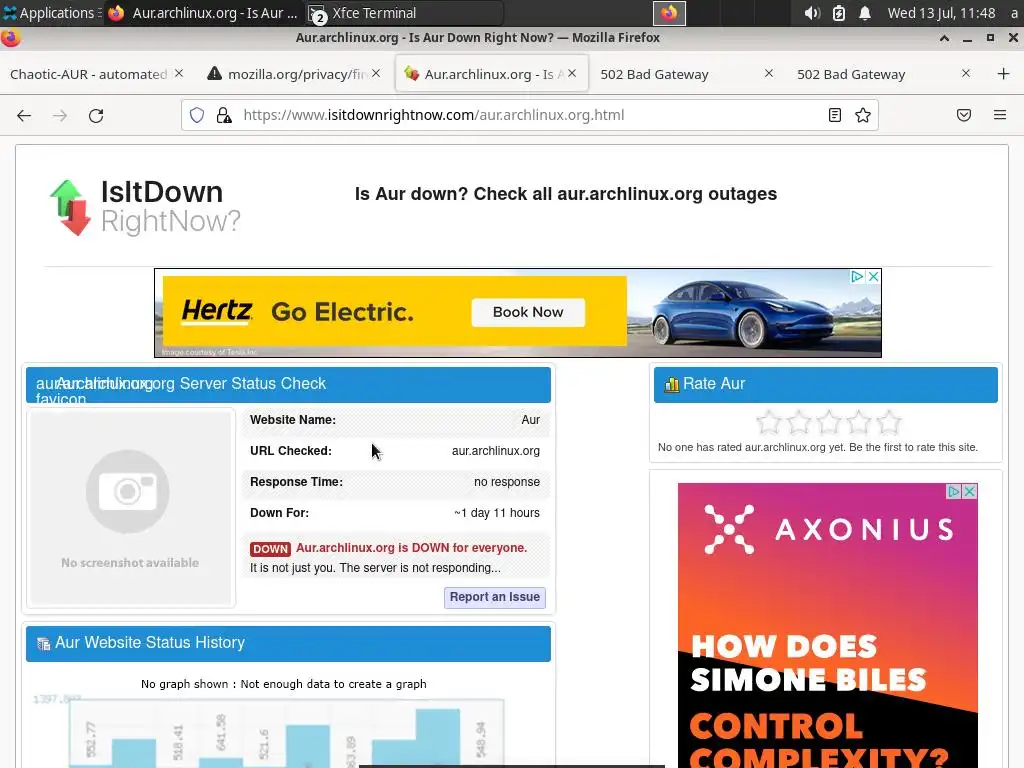Switch to Xfce Terminal in taskbar
This screenshot has height=768, width=1024.
pyautogui.click(x=405, y=13)
